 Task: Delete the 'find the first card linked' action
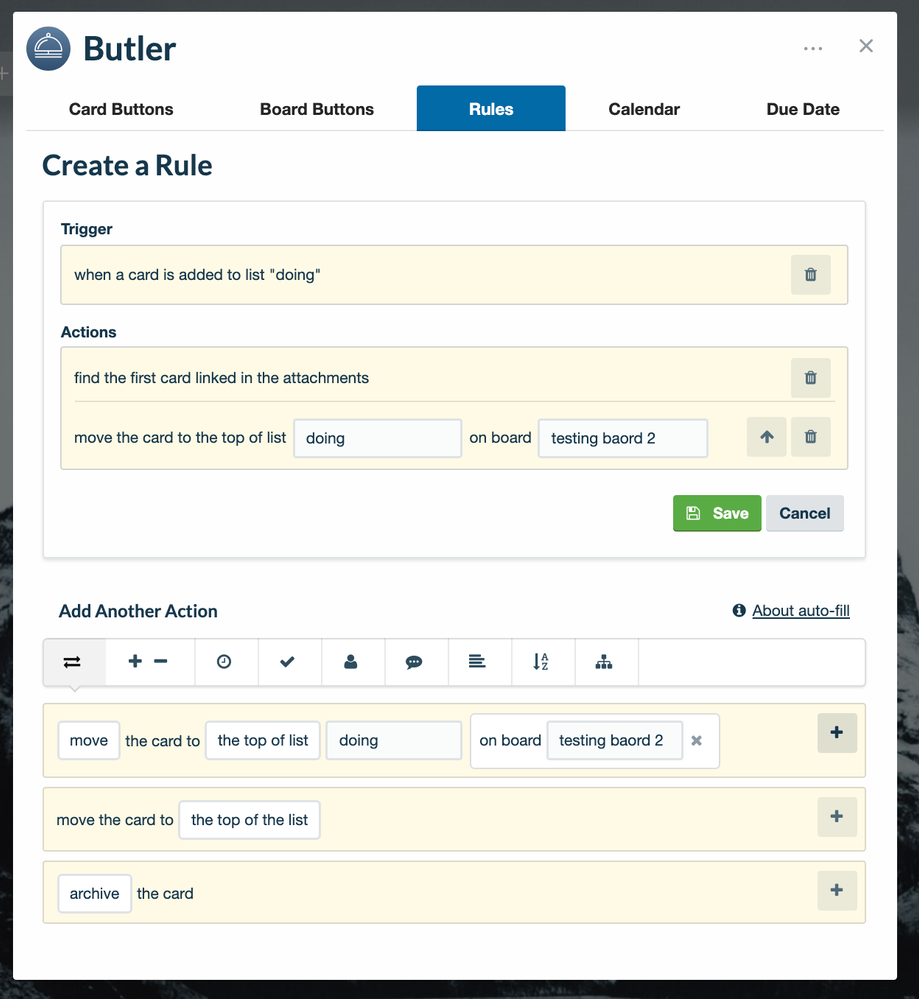[x=811, y=378]
